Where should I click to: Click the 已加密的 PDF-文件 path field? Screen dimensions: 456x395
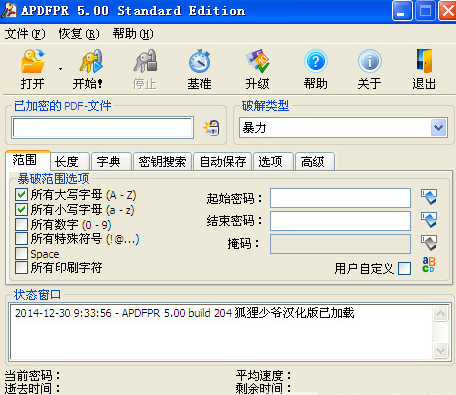coord(103,127)
